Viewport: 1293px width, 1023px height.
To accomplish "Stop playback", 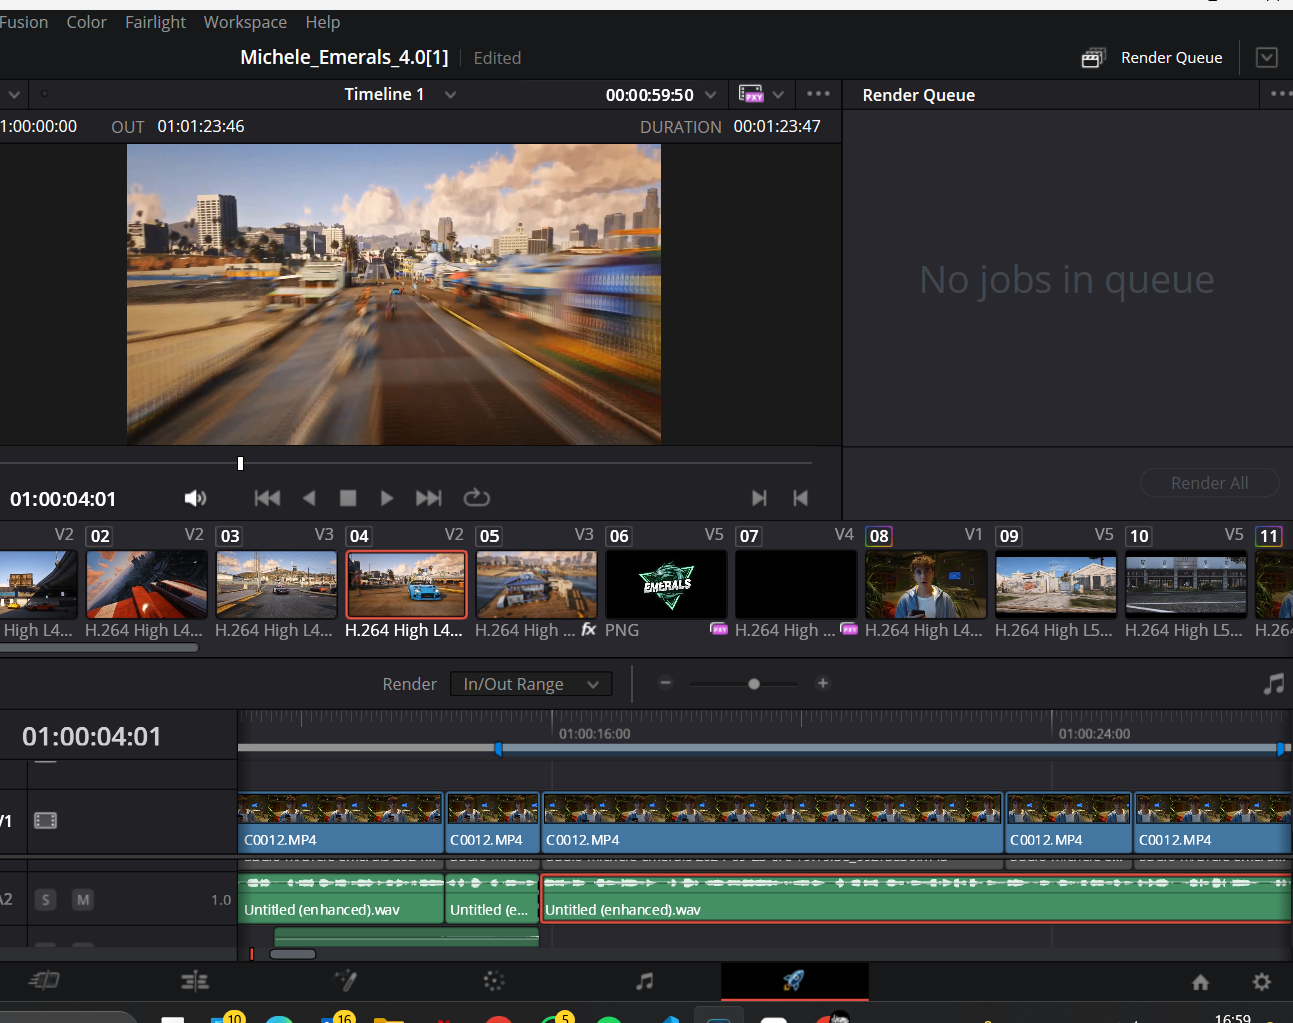I will [x=348, y=498].
